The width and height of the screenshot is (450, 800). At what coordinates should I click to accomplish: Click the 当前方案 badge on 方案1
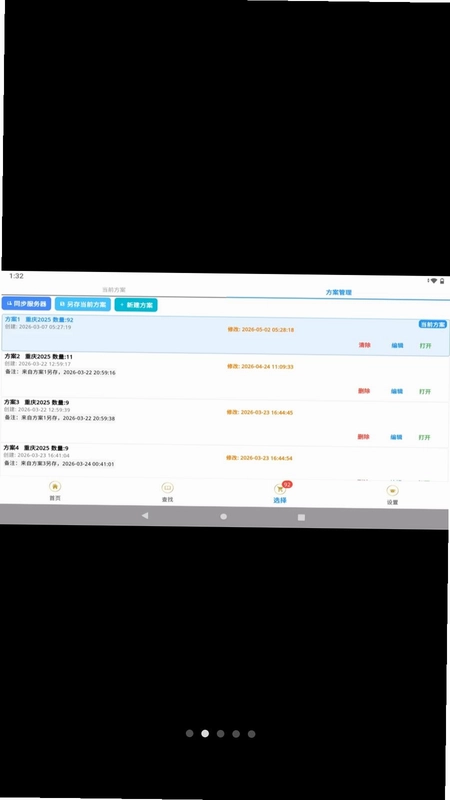pyautogui.click(x=433, y=324)
